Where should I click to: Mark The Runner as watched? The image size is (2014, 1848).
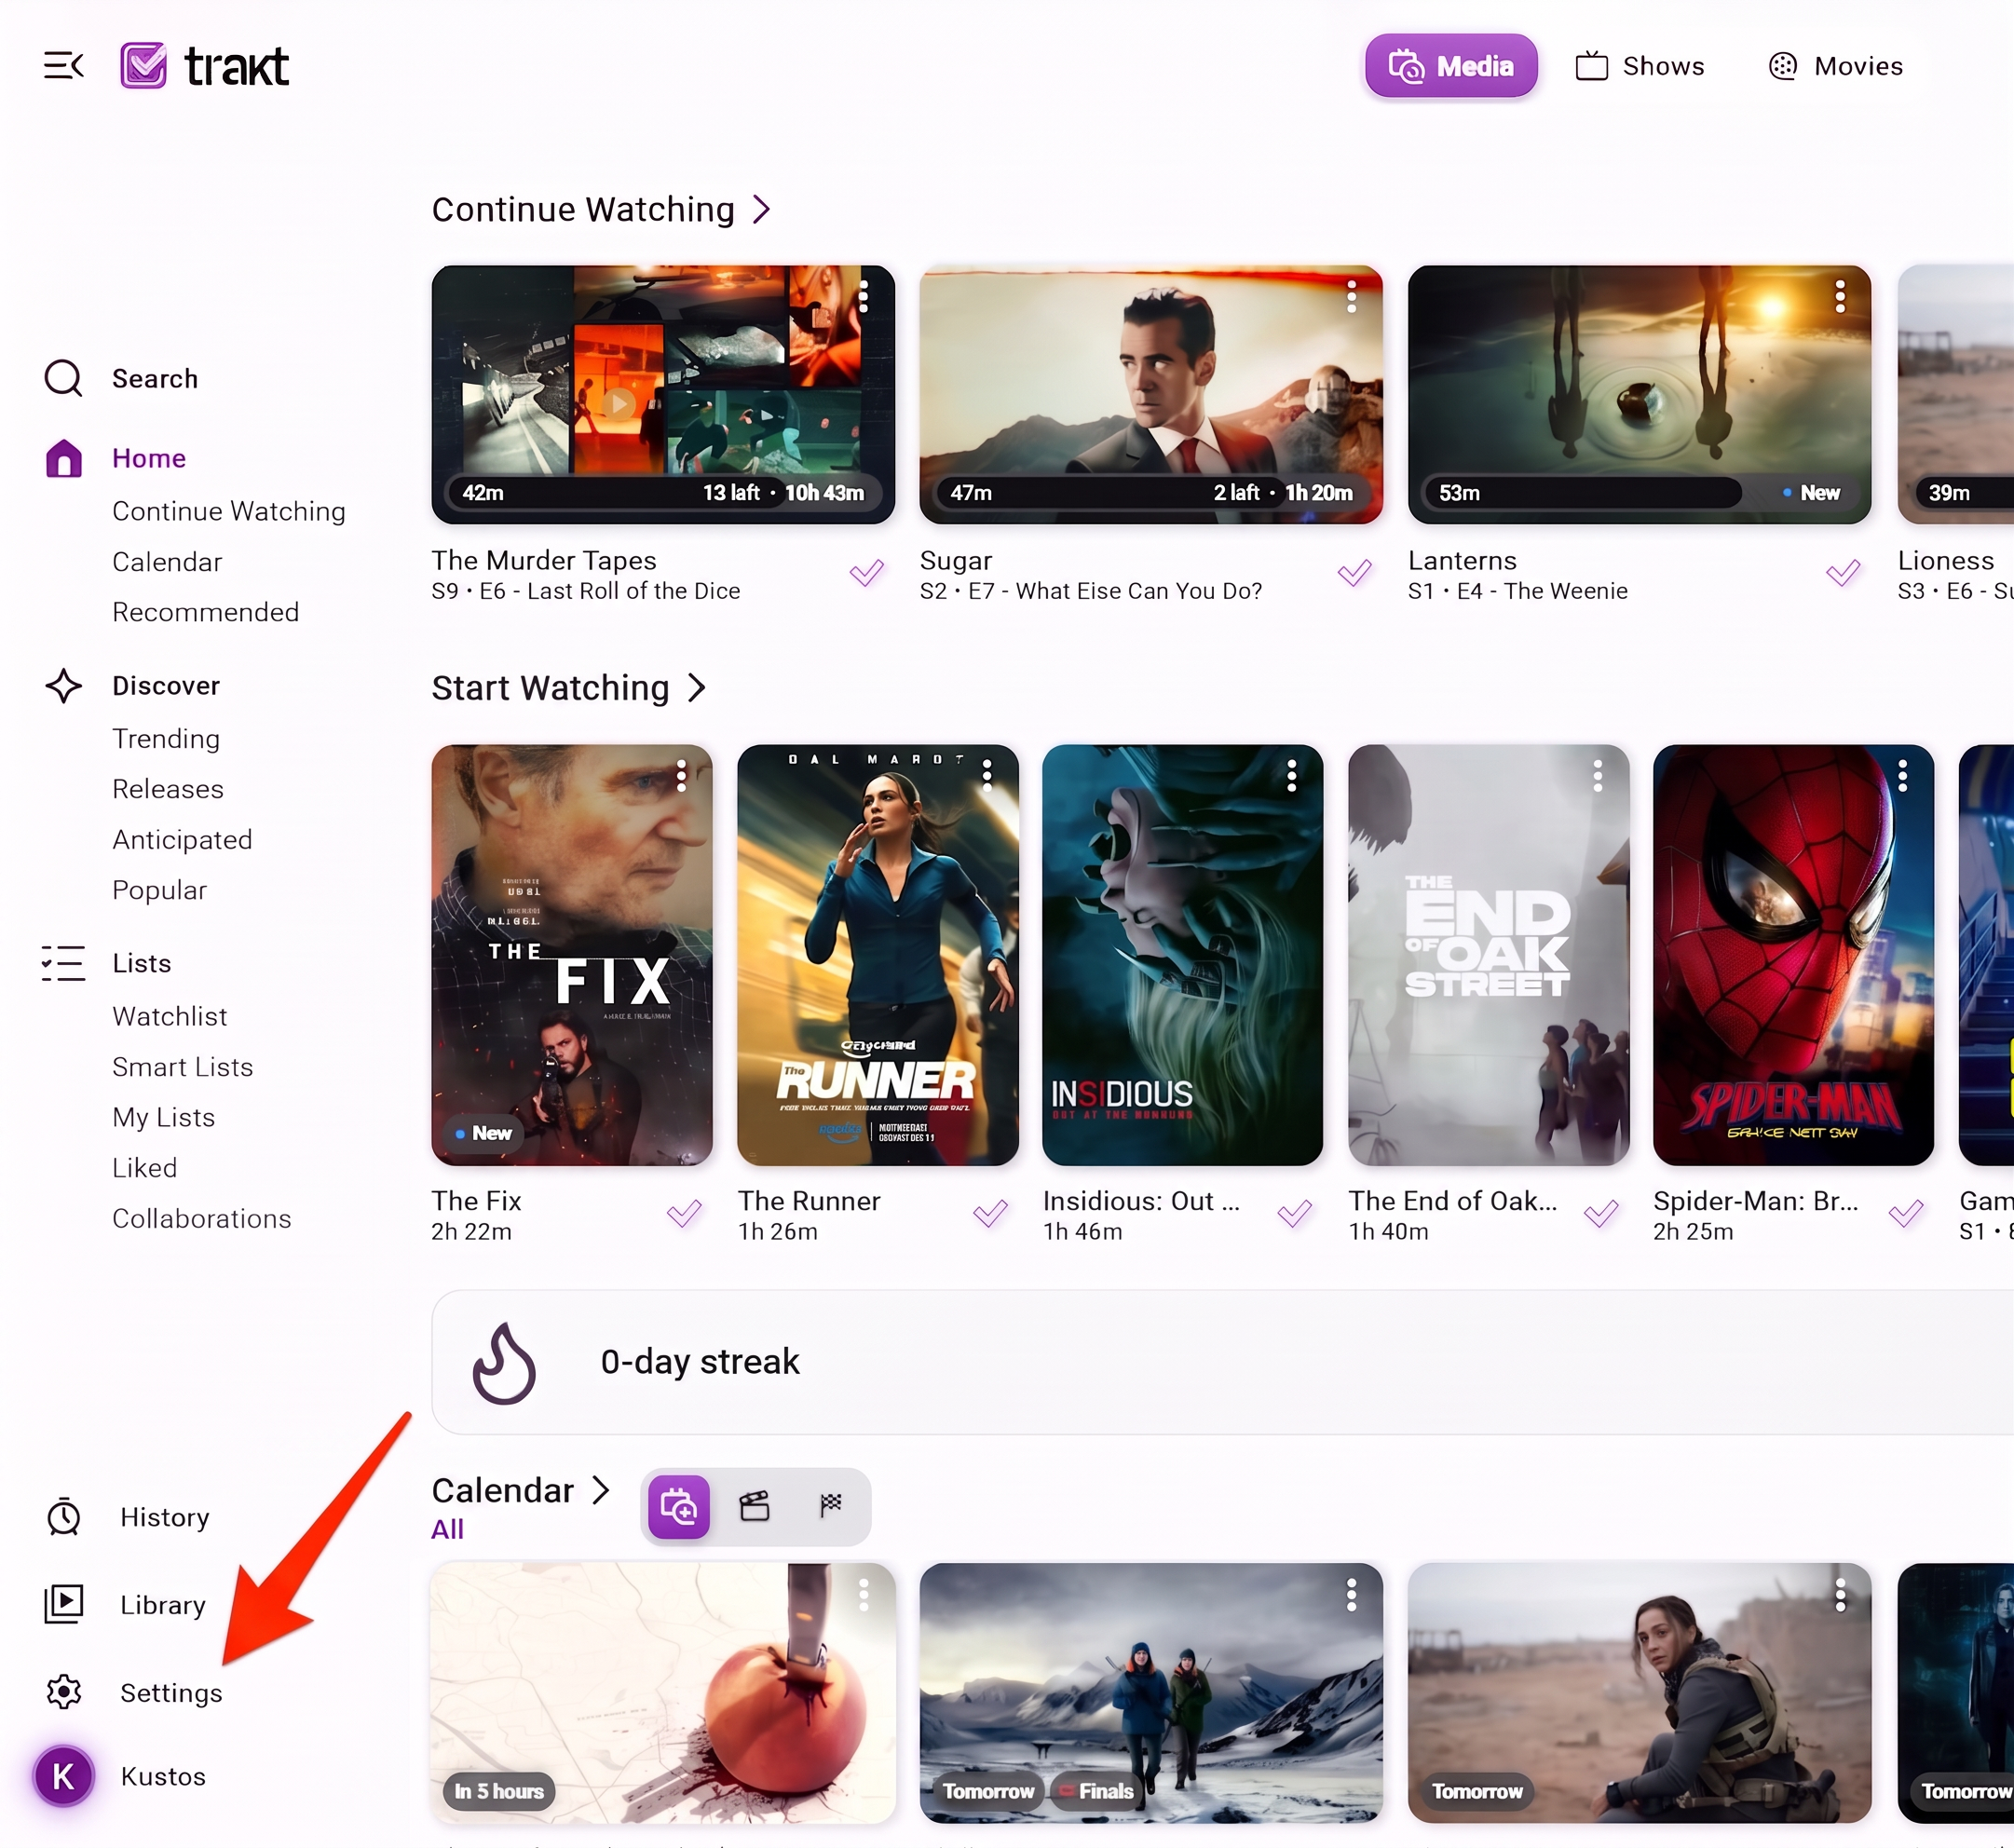pyautogui.click(x=991, y=1214)
